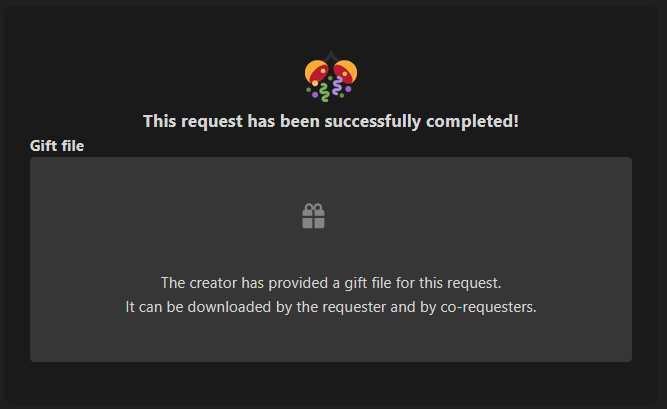The image size is (667, 409).
Task: Click the word 'requester' in second line
Action: pyautogui.click(x=354, y=307)
